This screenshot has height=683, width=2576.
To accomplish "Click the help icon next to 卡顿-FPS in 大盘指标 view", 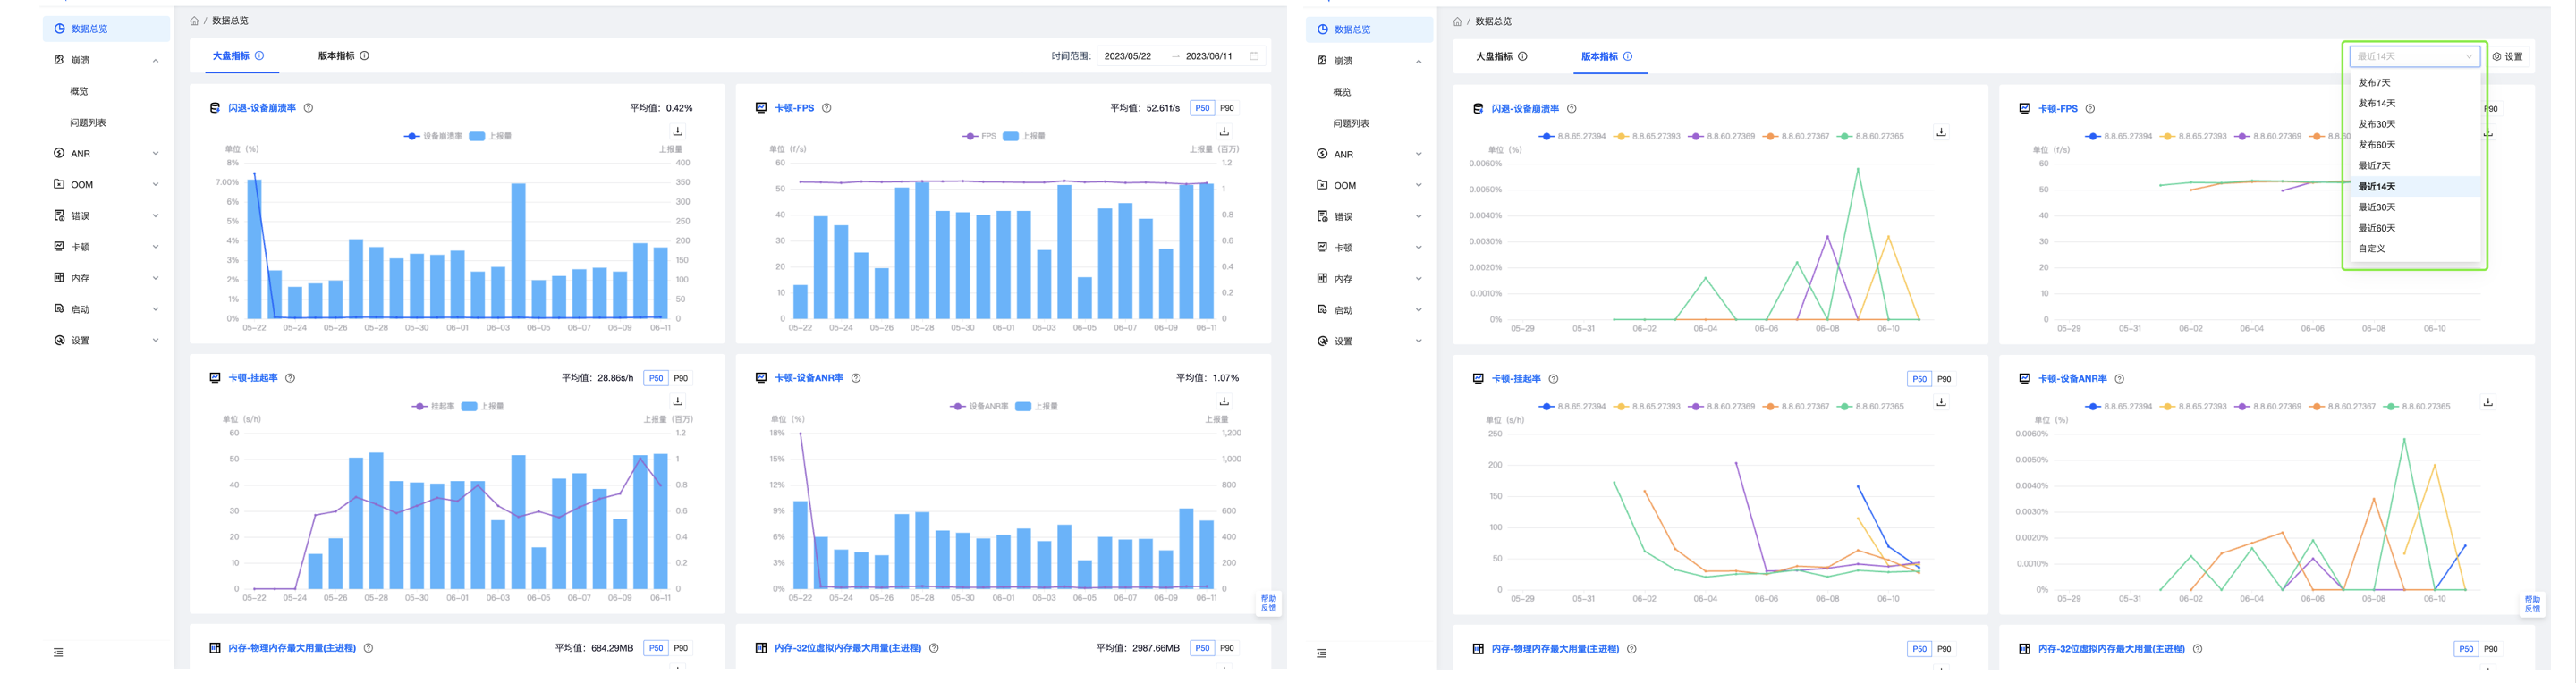I will [827, 108].
